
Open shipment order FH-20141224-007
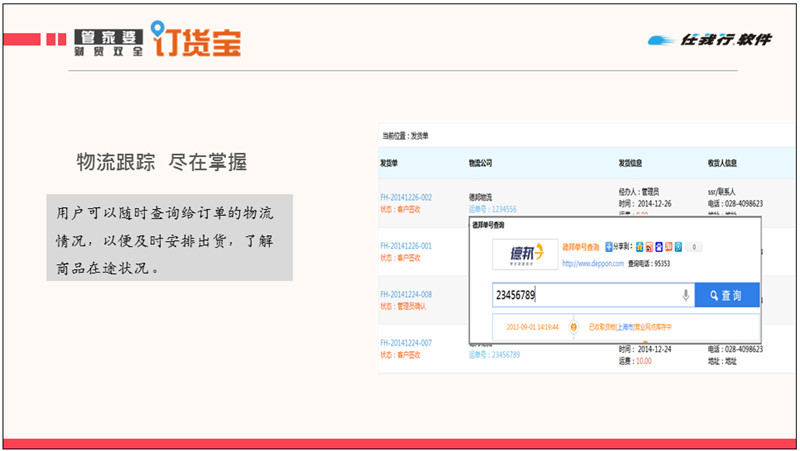coord(406,343)
